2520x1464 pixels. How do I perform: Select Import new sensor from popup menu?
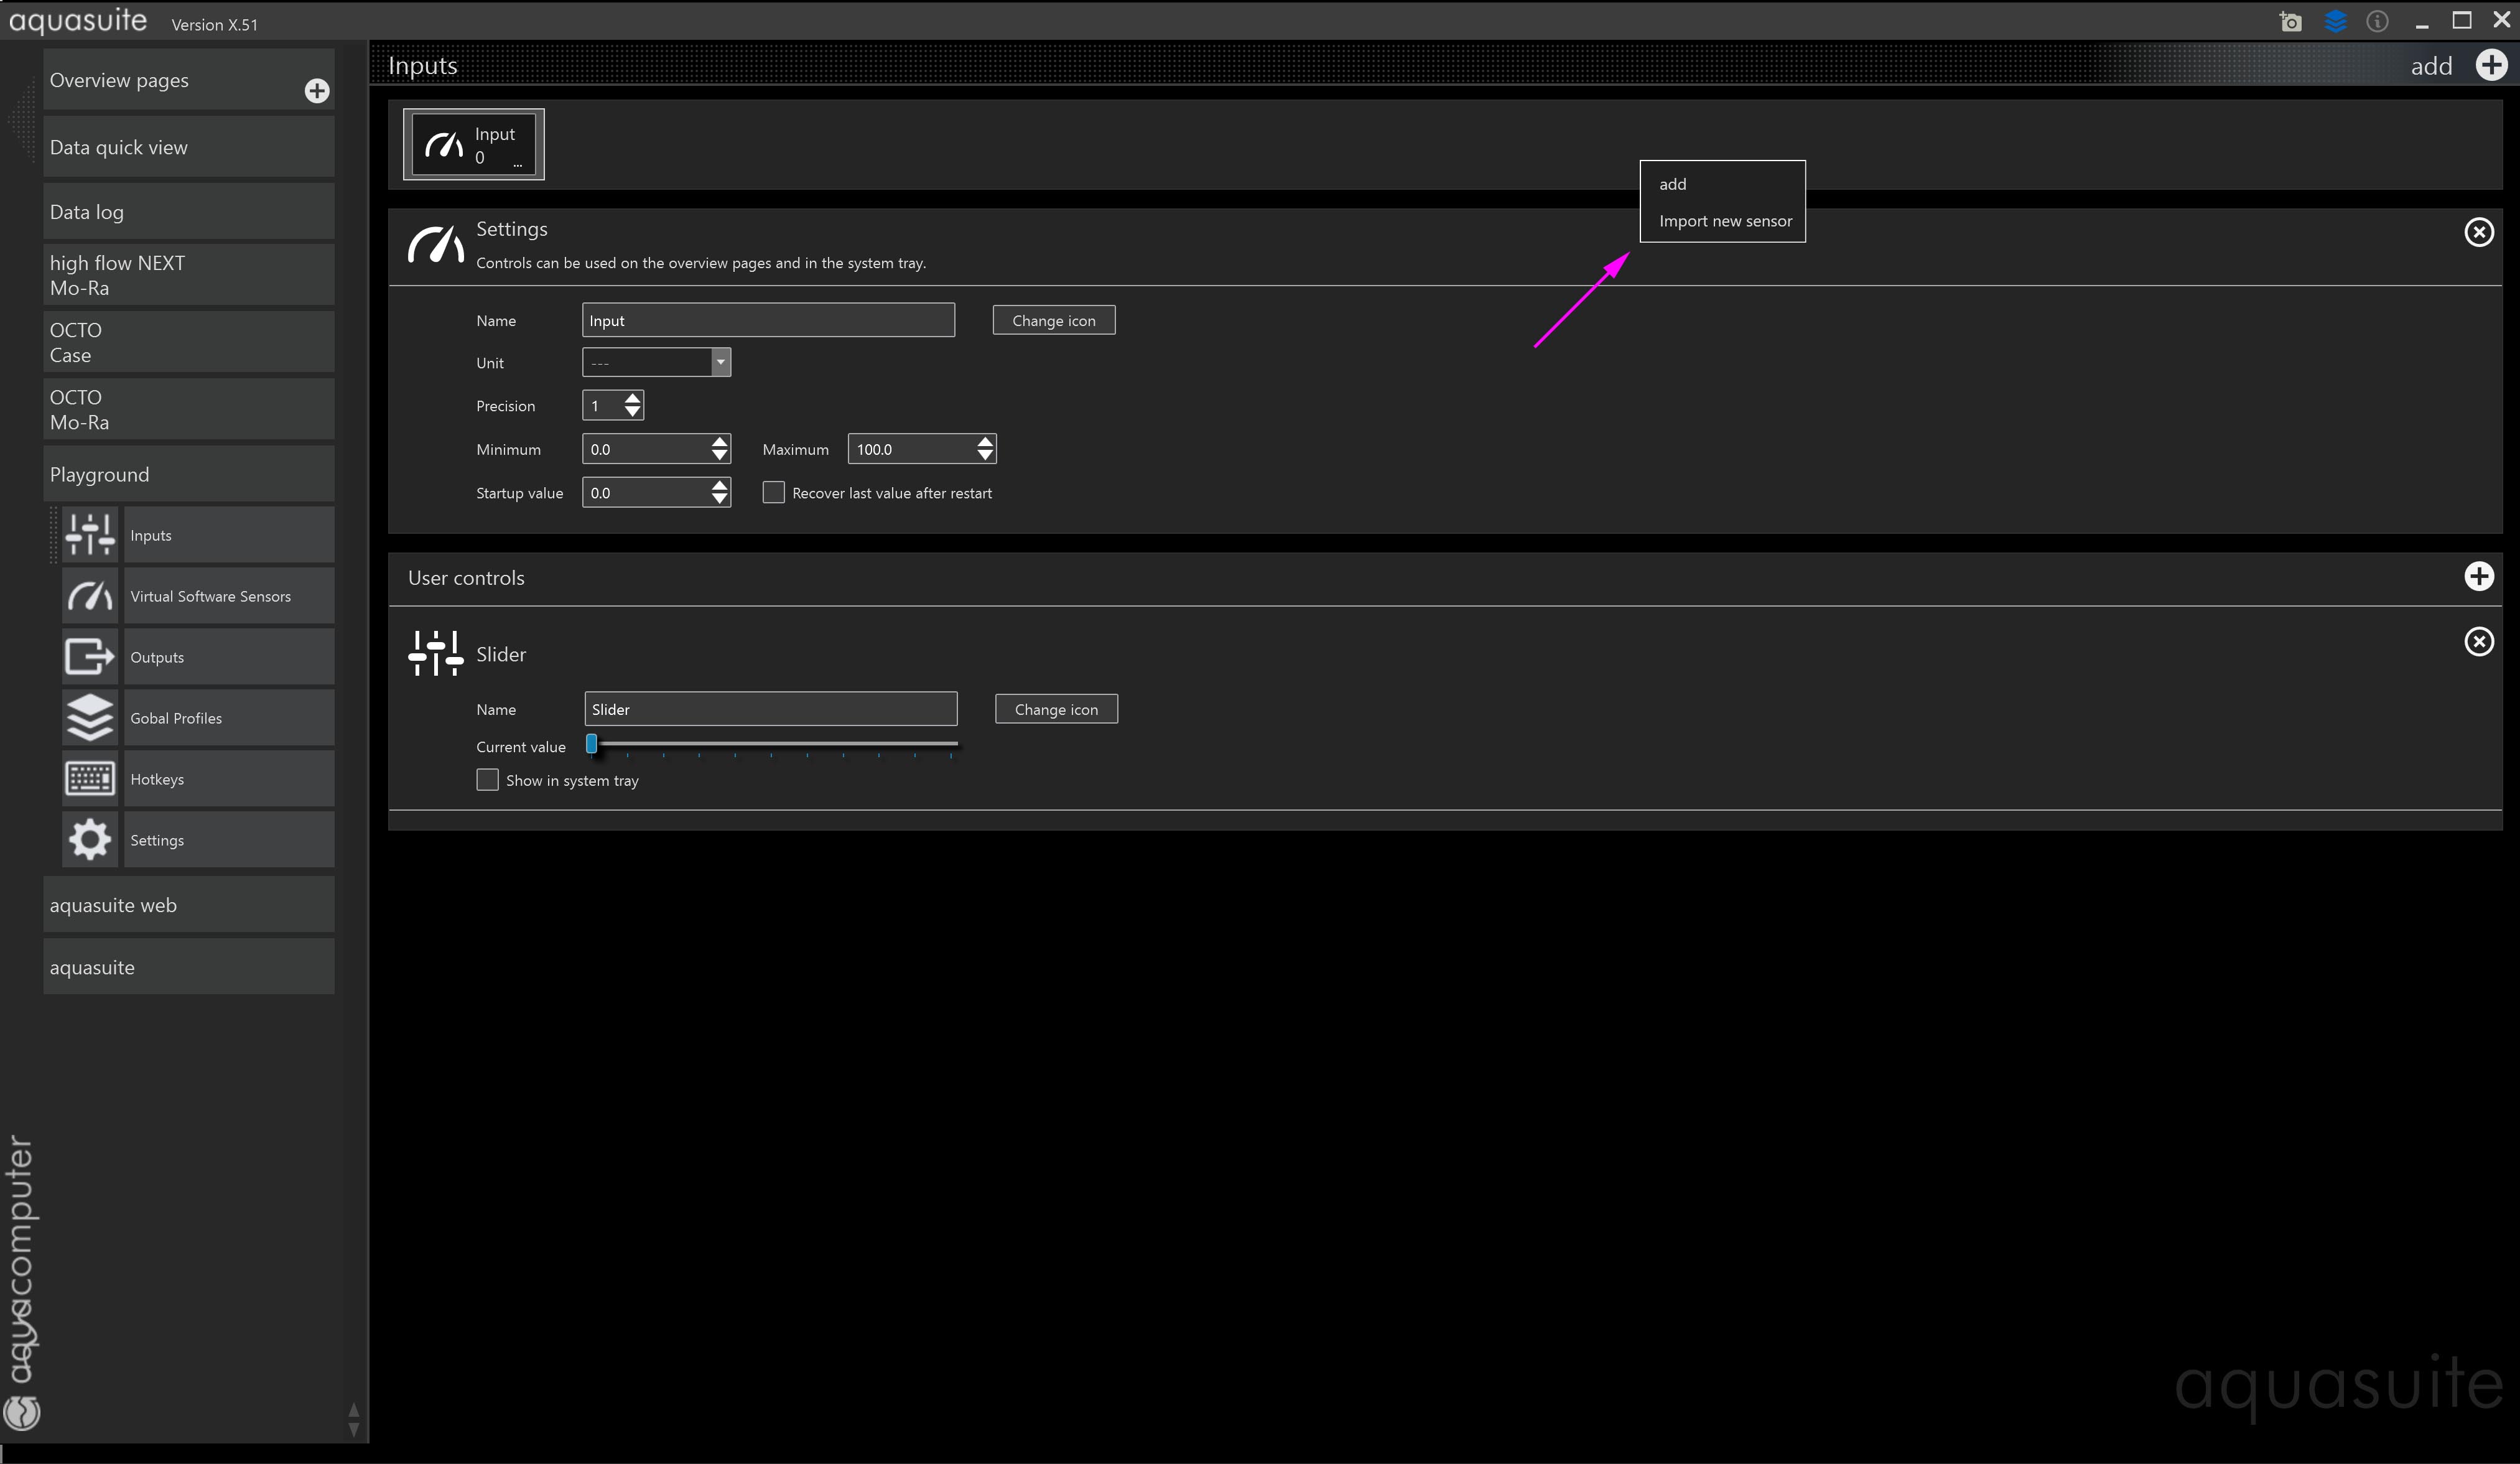pos(1725,221)
